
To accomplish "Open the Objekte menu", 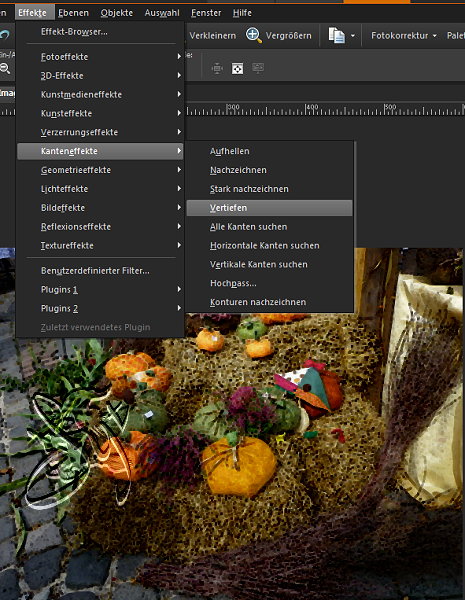I will (117, 13).
